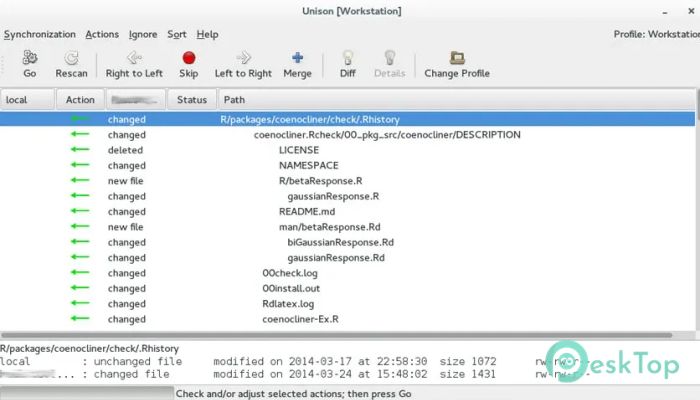
Task: Click the local column header
Action: point(27,100)
